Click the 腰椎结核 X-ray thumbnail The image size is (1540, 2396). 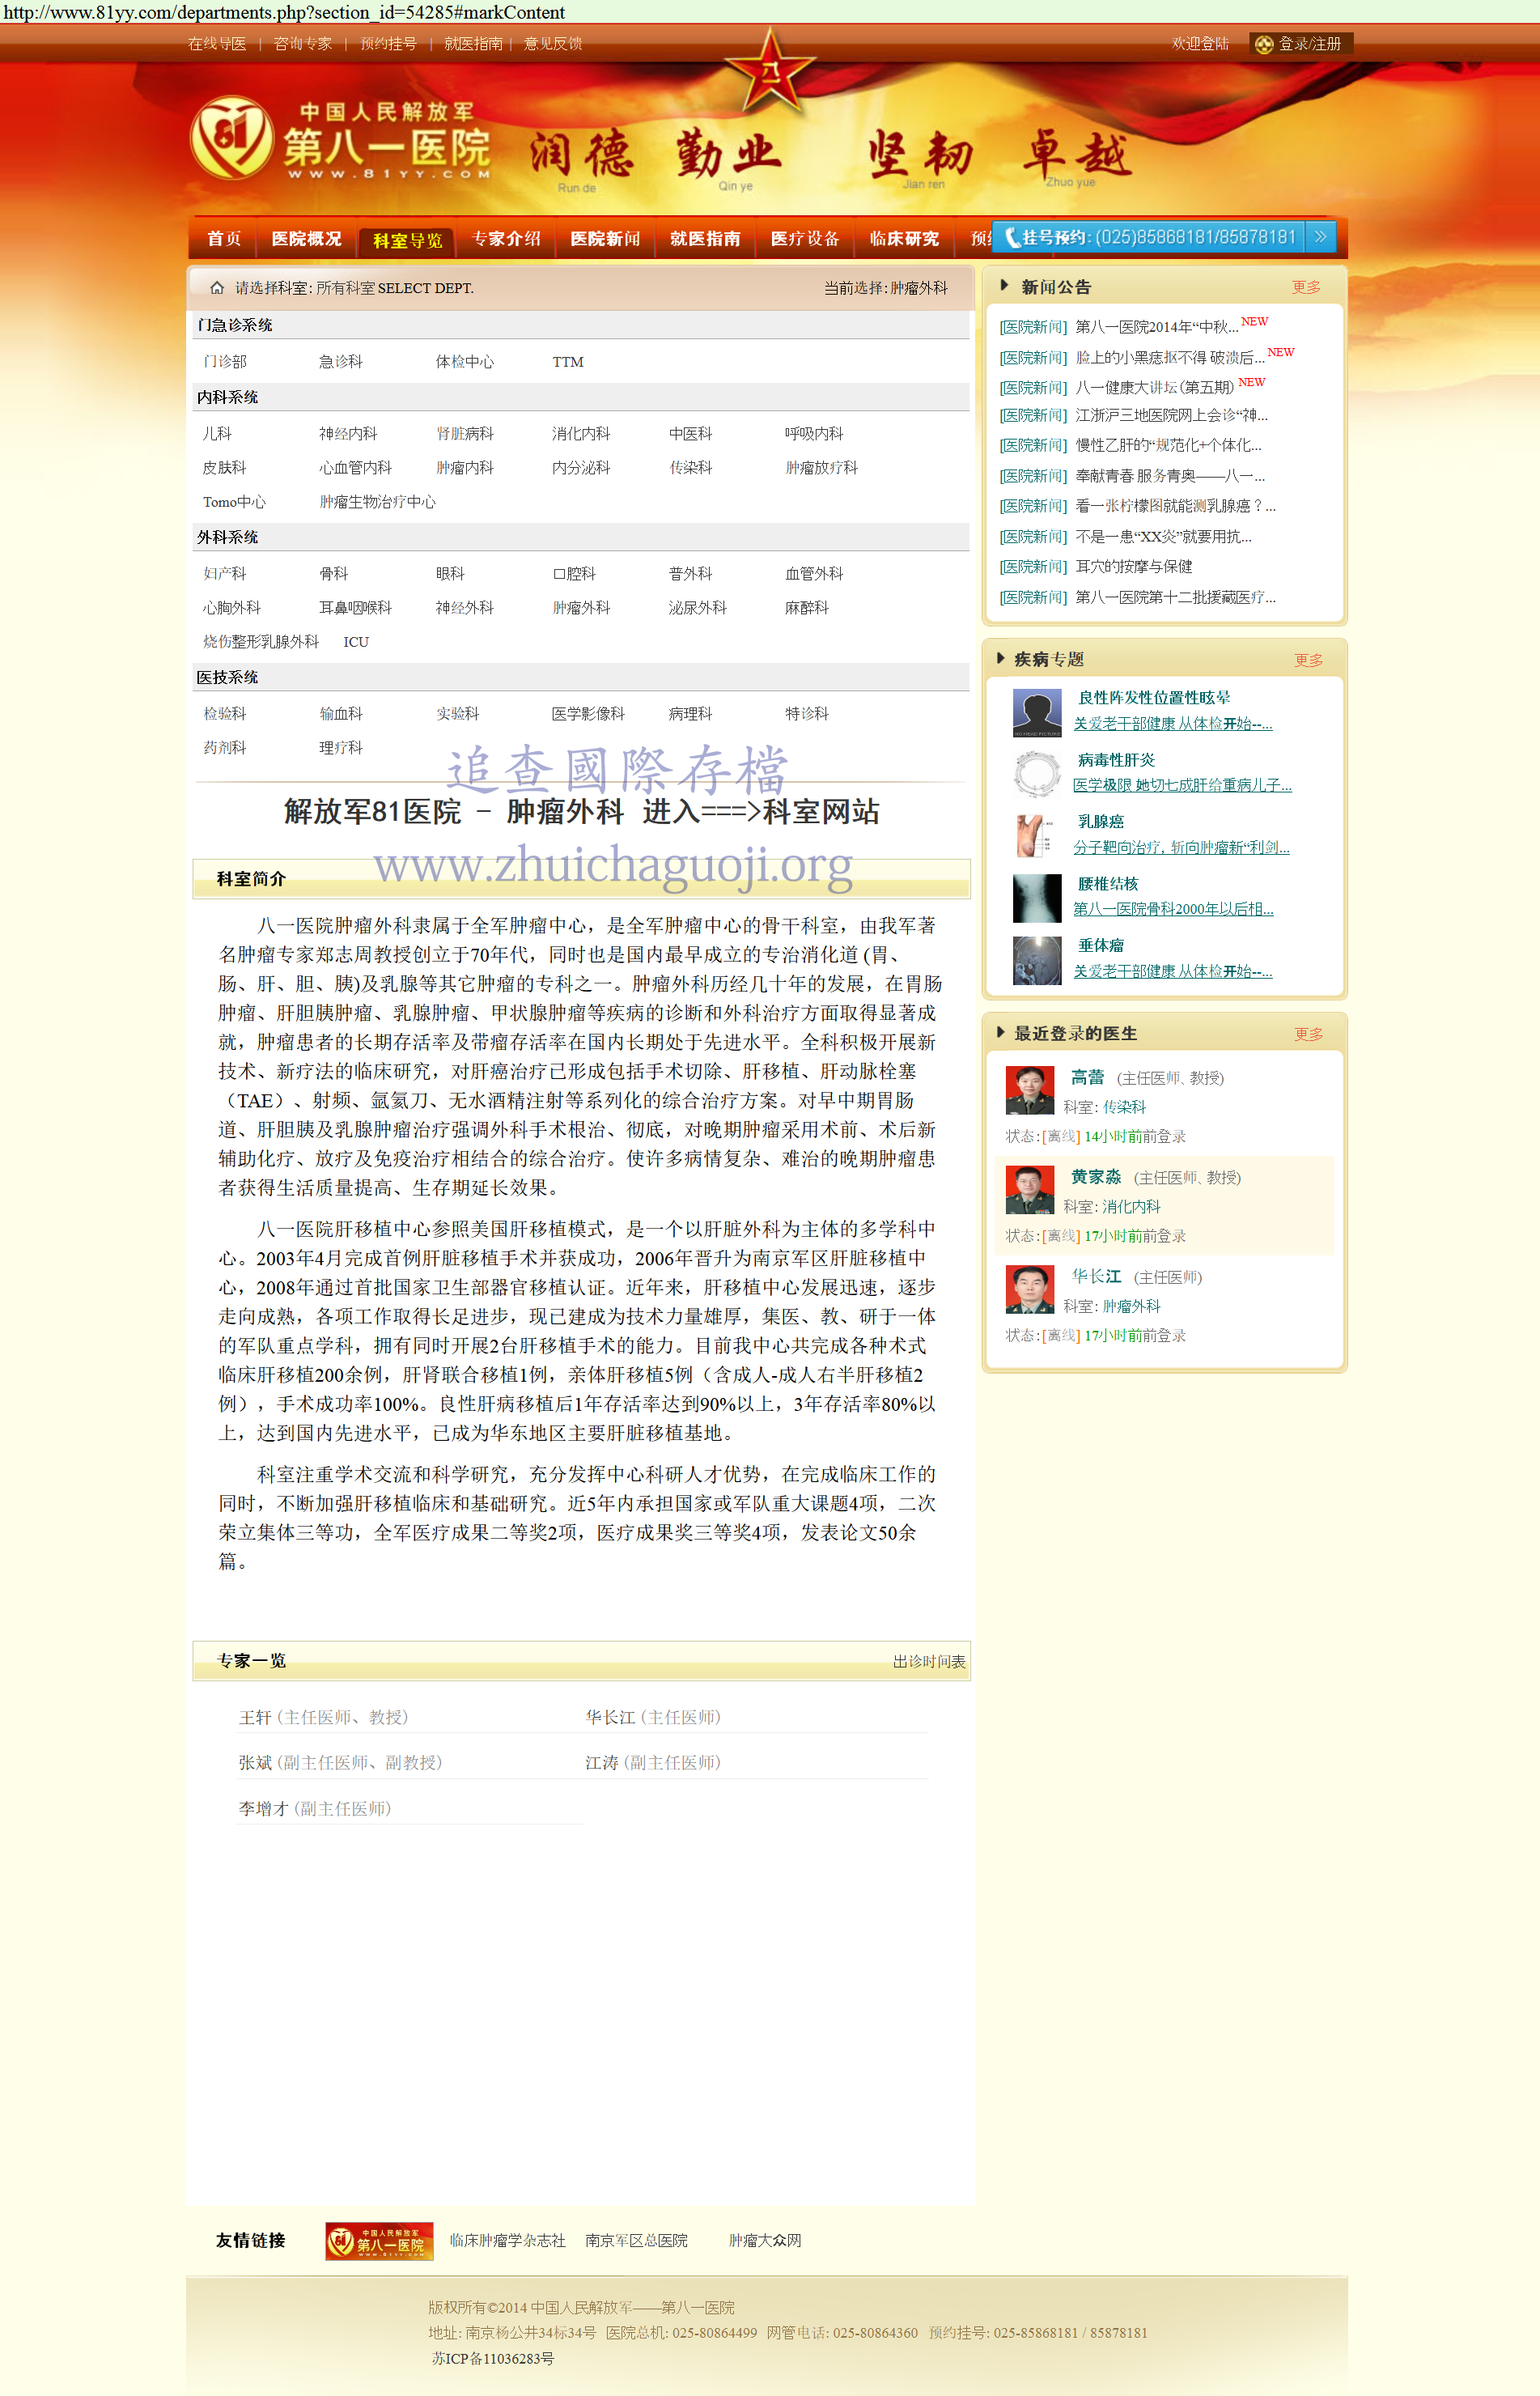pos(1036,897)
